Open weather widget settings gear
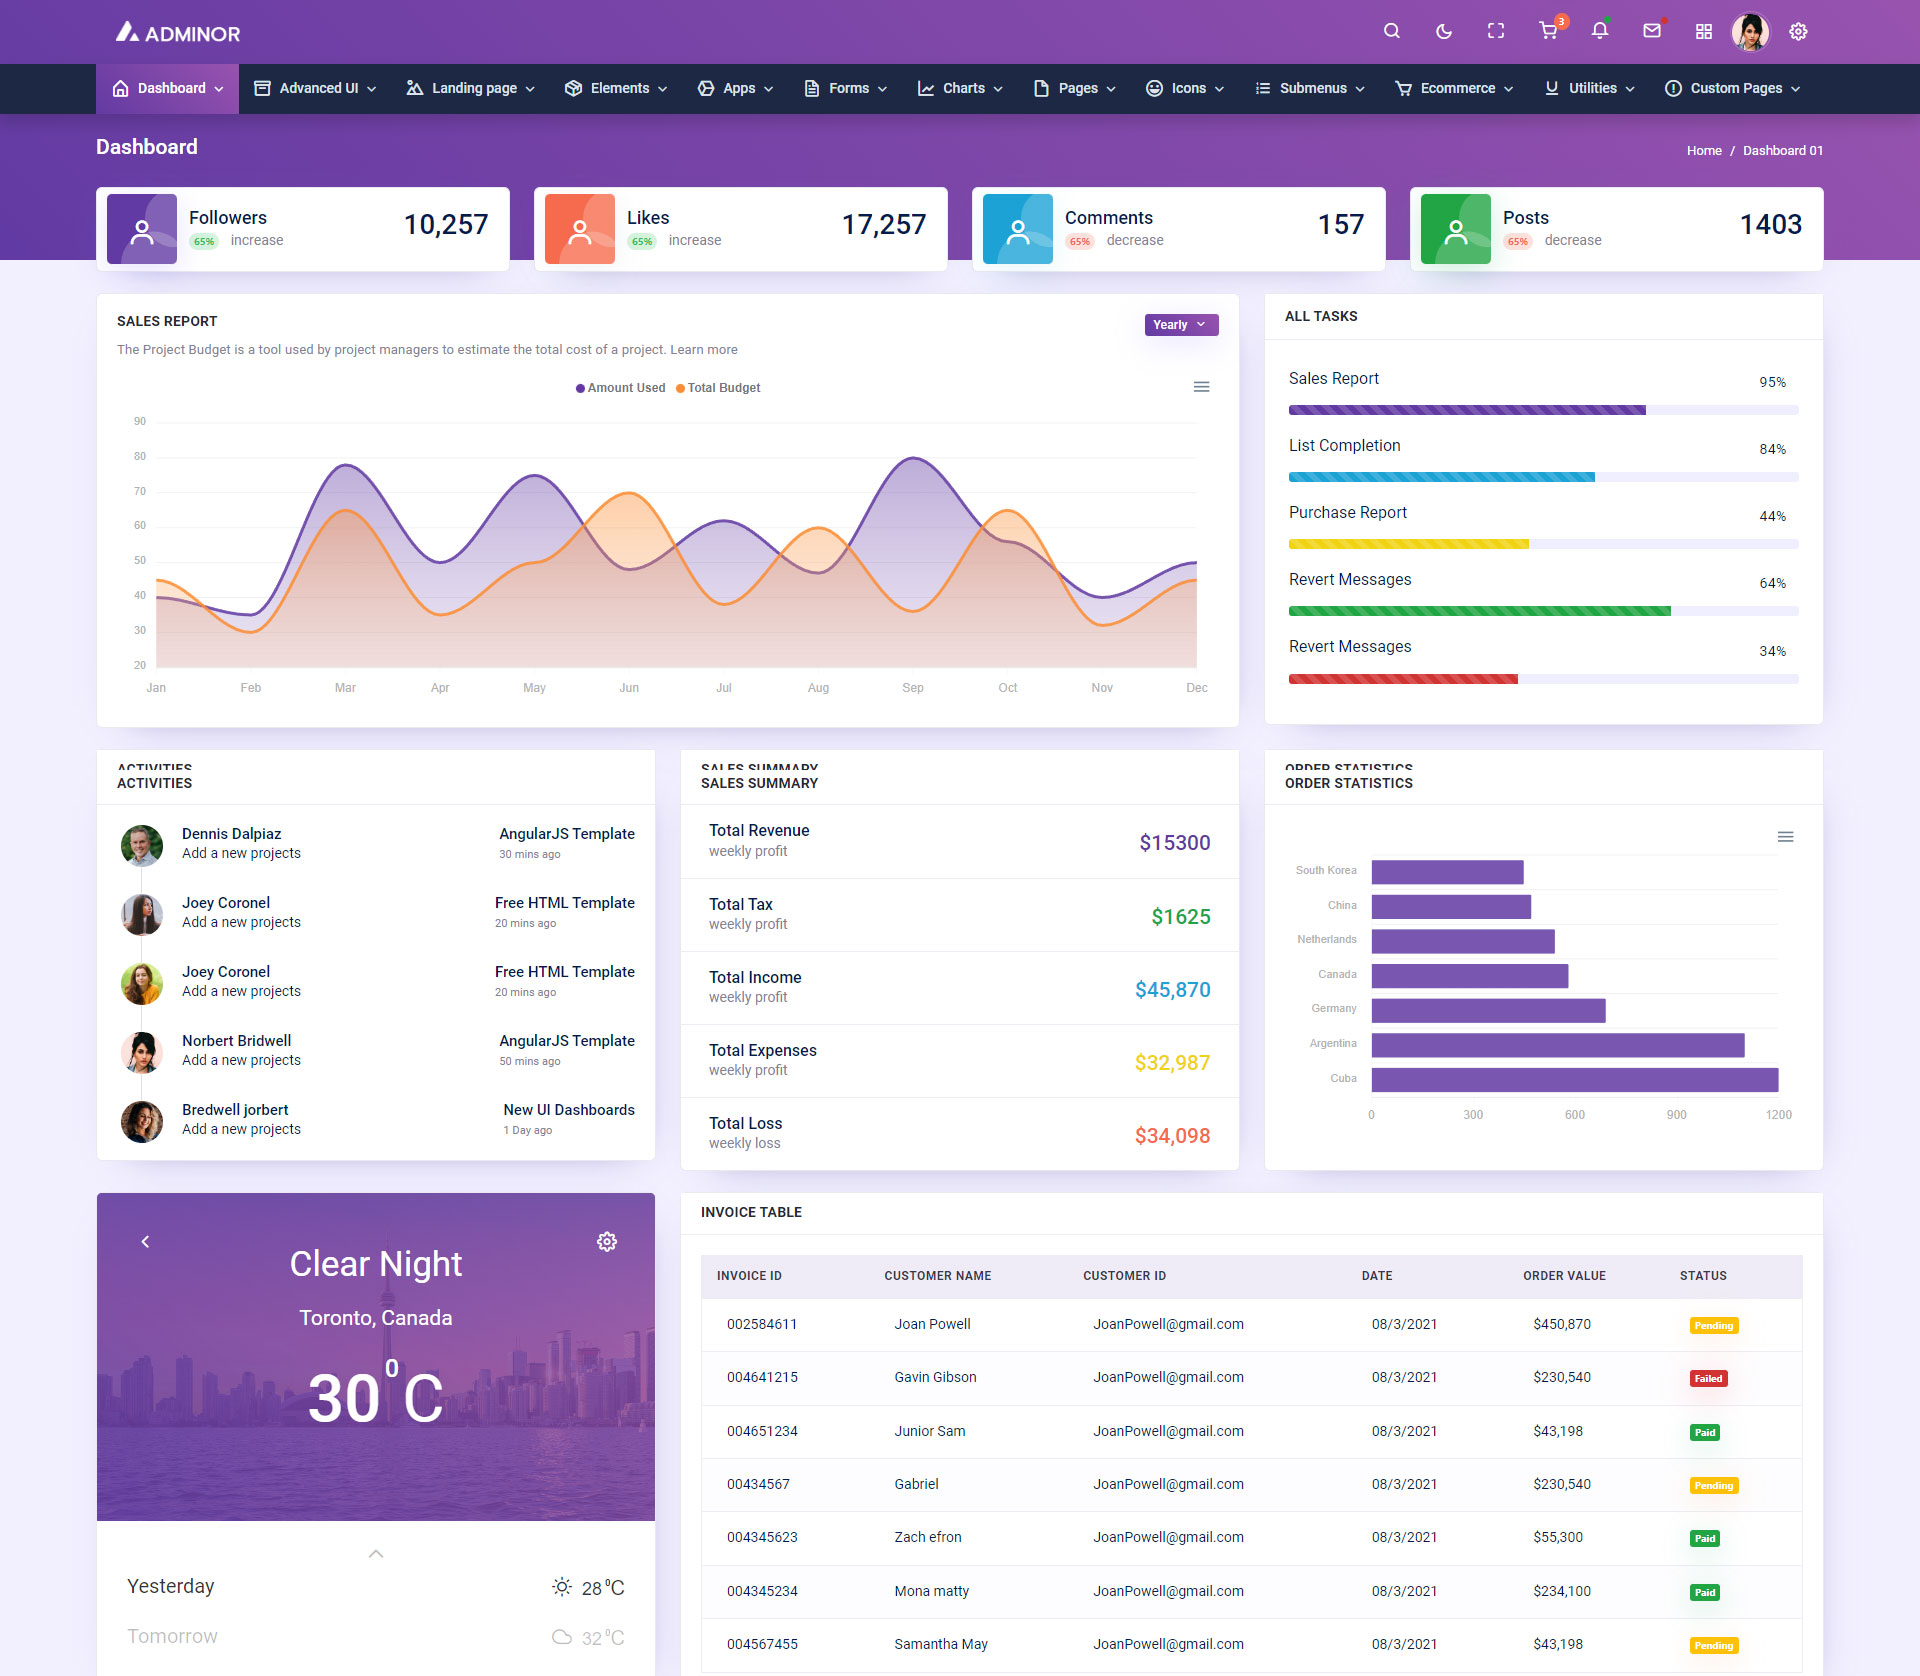 pyautogui.click(x=606, y=1241)
